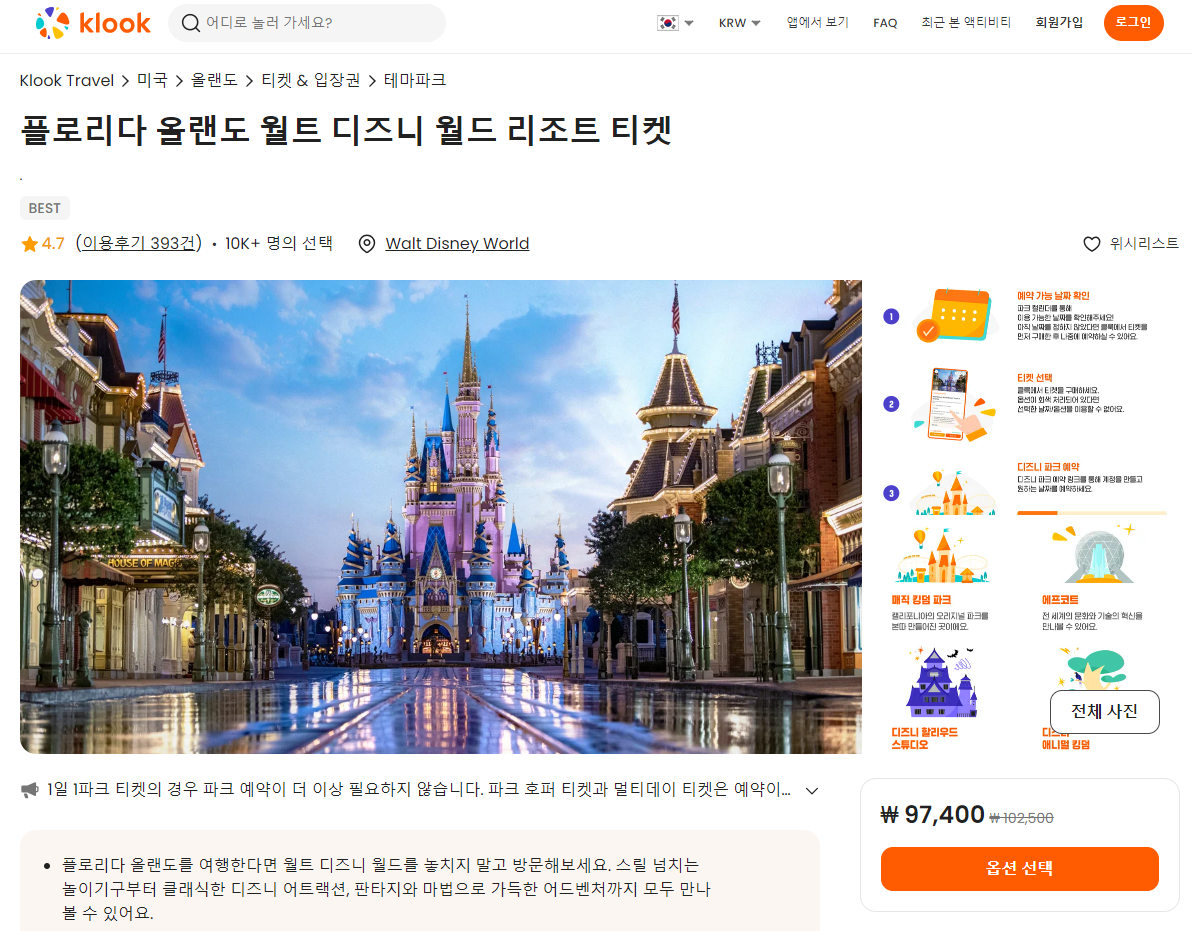Focus the destination search field
Image resolution: width=1192 pixels, height=931 pixels.
pyautogui.click(x=306, y=23)
